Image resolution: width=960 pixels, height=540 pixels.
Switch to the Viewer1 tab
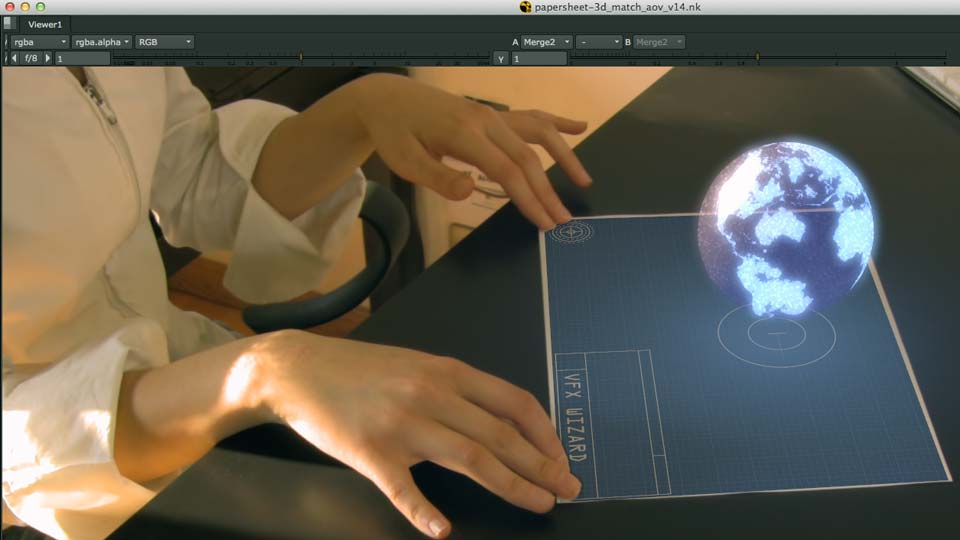tap(45, 24)
